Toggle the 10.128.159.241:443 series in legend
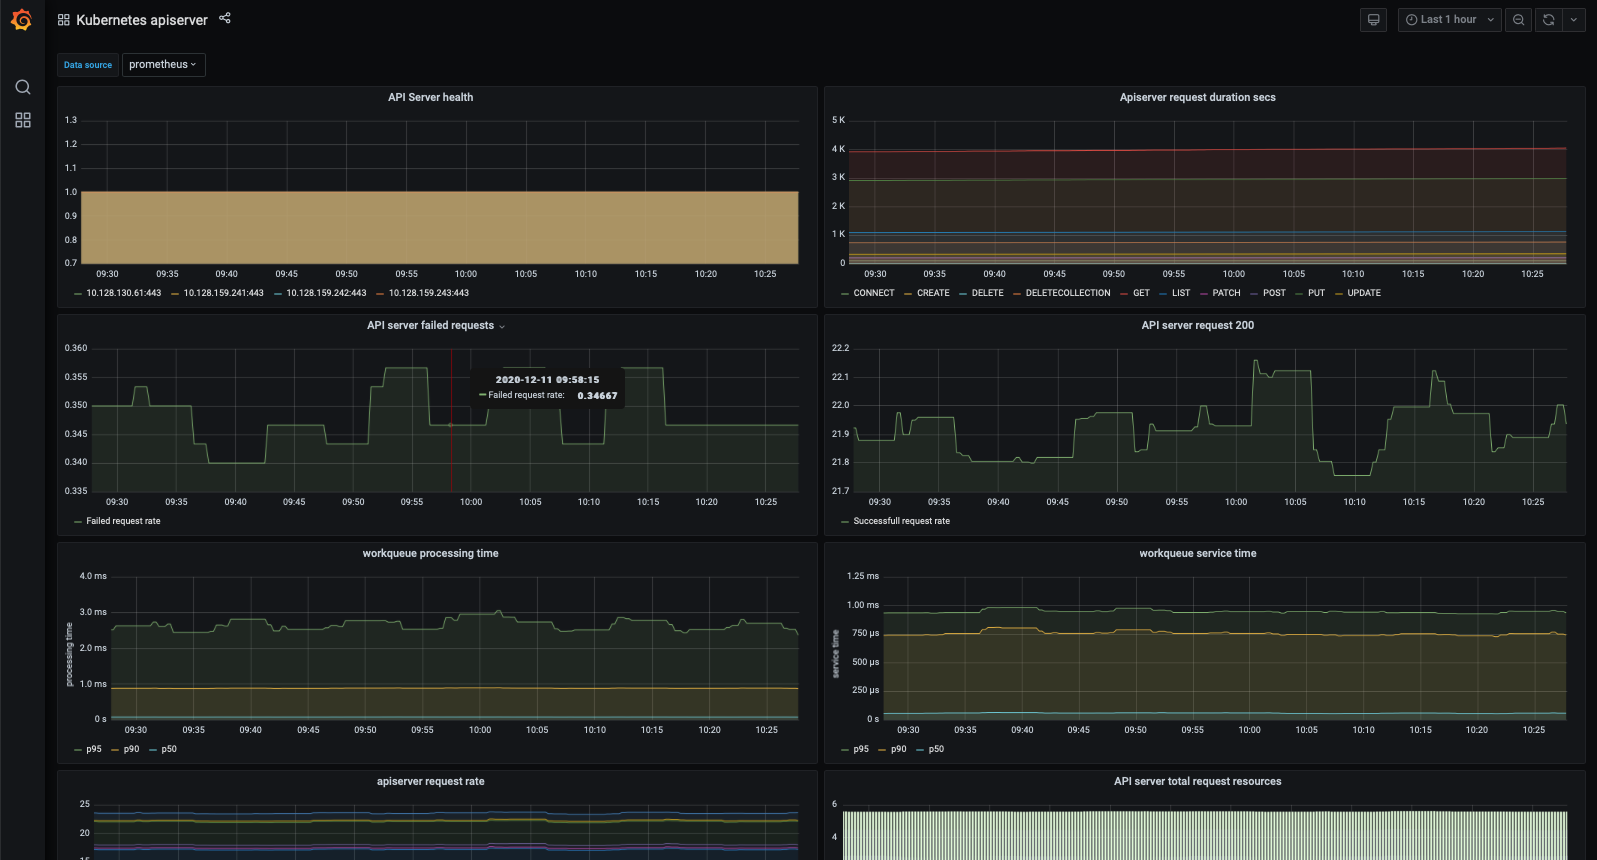 (x=223, y=293)
